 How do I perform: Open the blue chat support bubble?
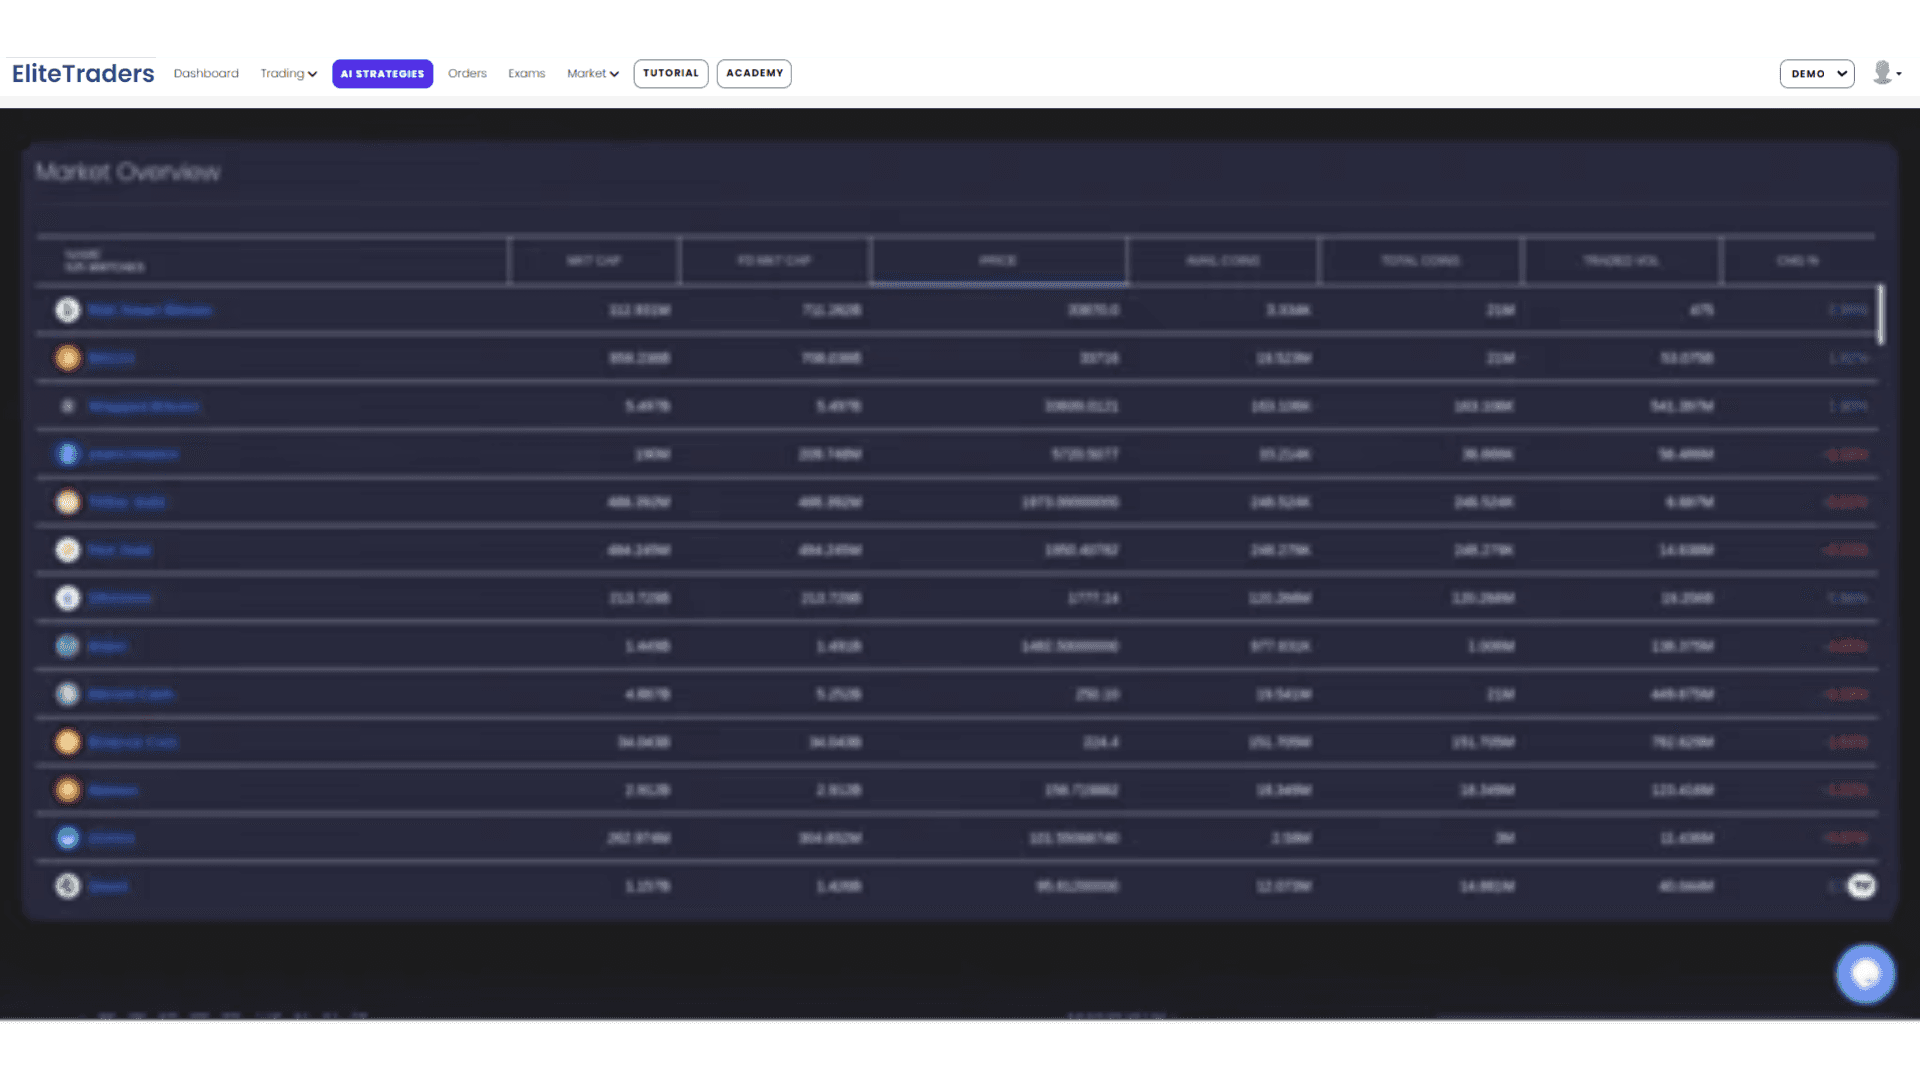[1865, 973]
